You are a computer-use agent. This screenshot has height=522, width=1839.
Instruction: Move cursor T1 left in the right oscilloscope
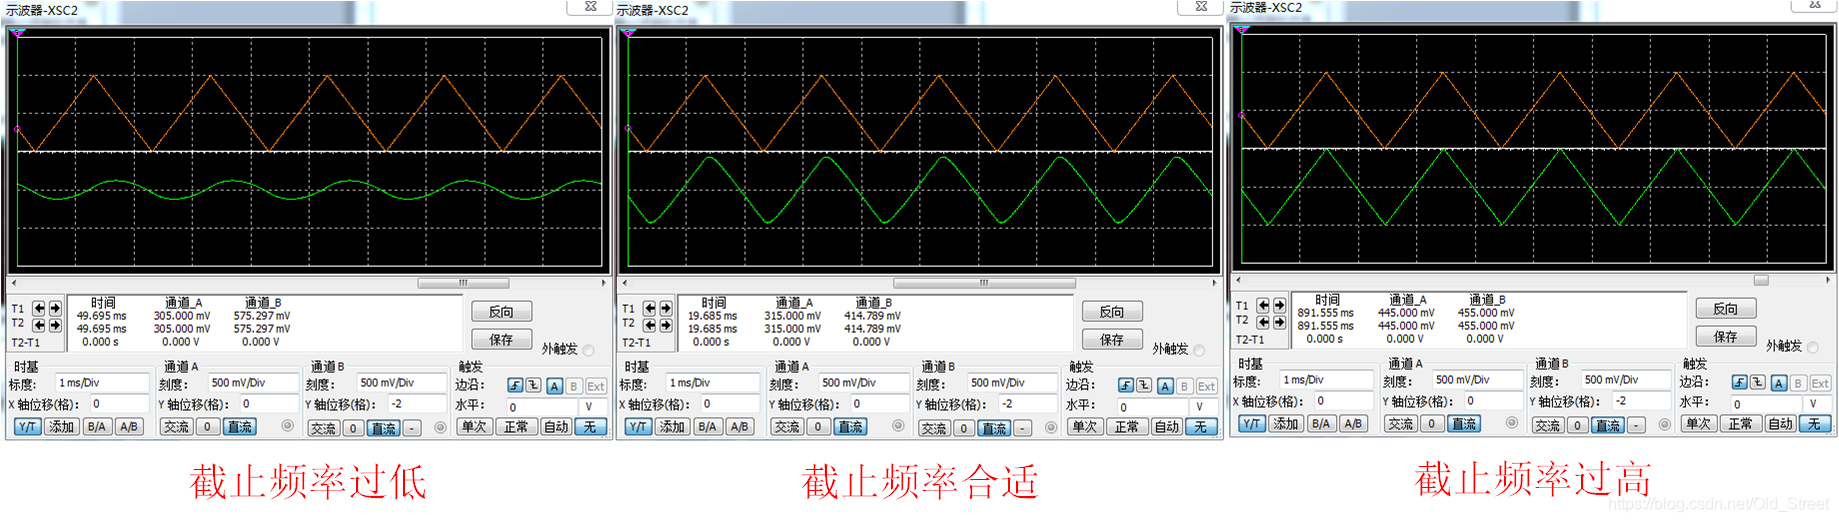click(x=1264, y=305)
